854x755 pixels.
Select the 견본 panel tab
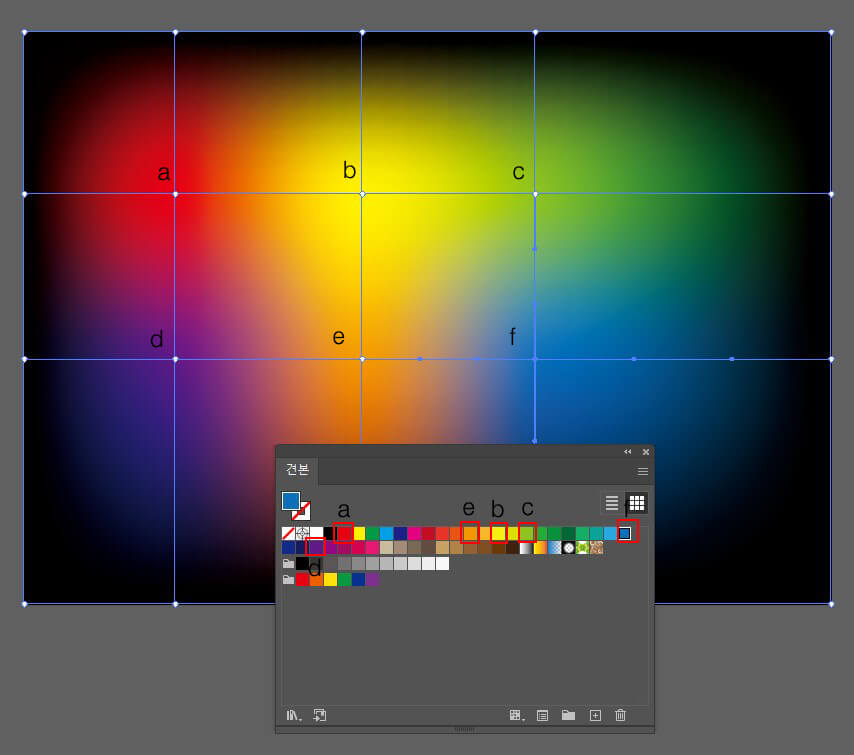coord(297,470)
